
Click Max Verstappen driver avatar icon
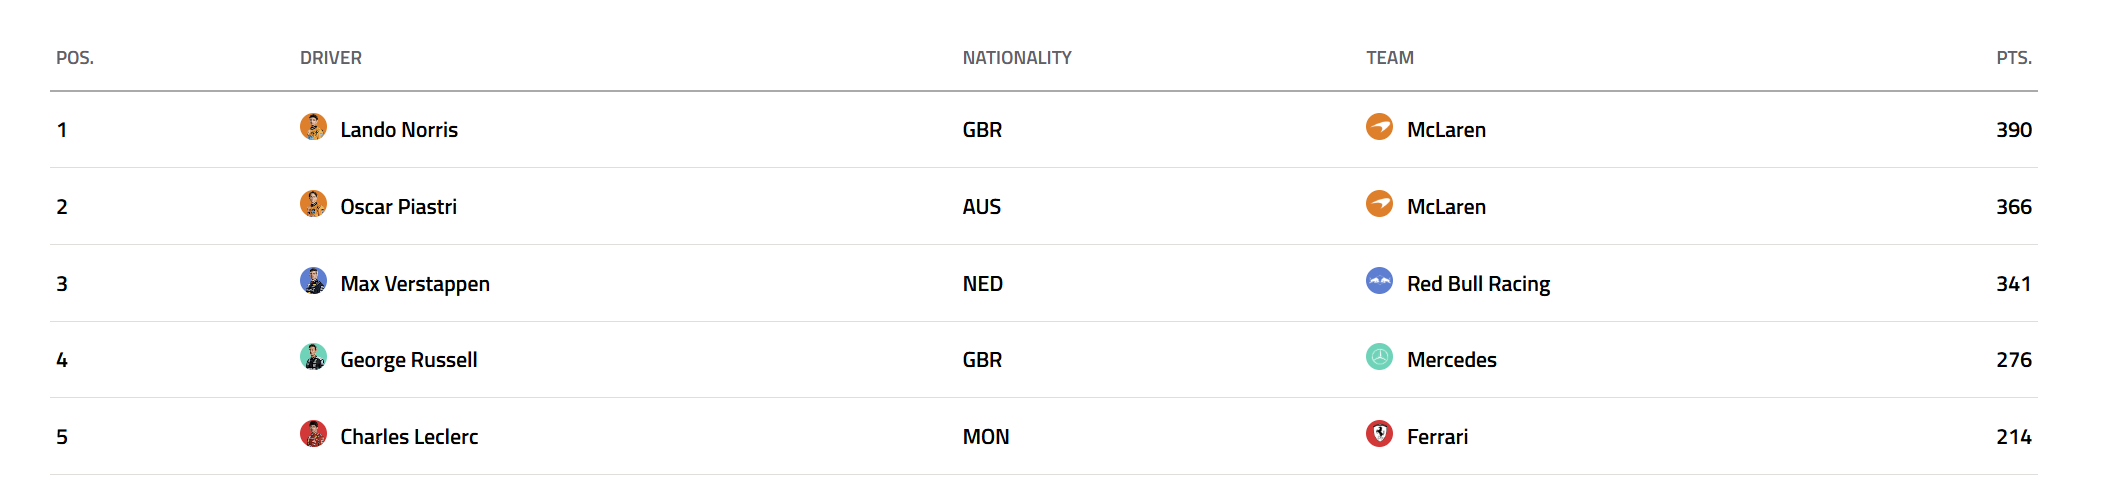[313, 281]
